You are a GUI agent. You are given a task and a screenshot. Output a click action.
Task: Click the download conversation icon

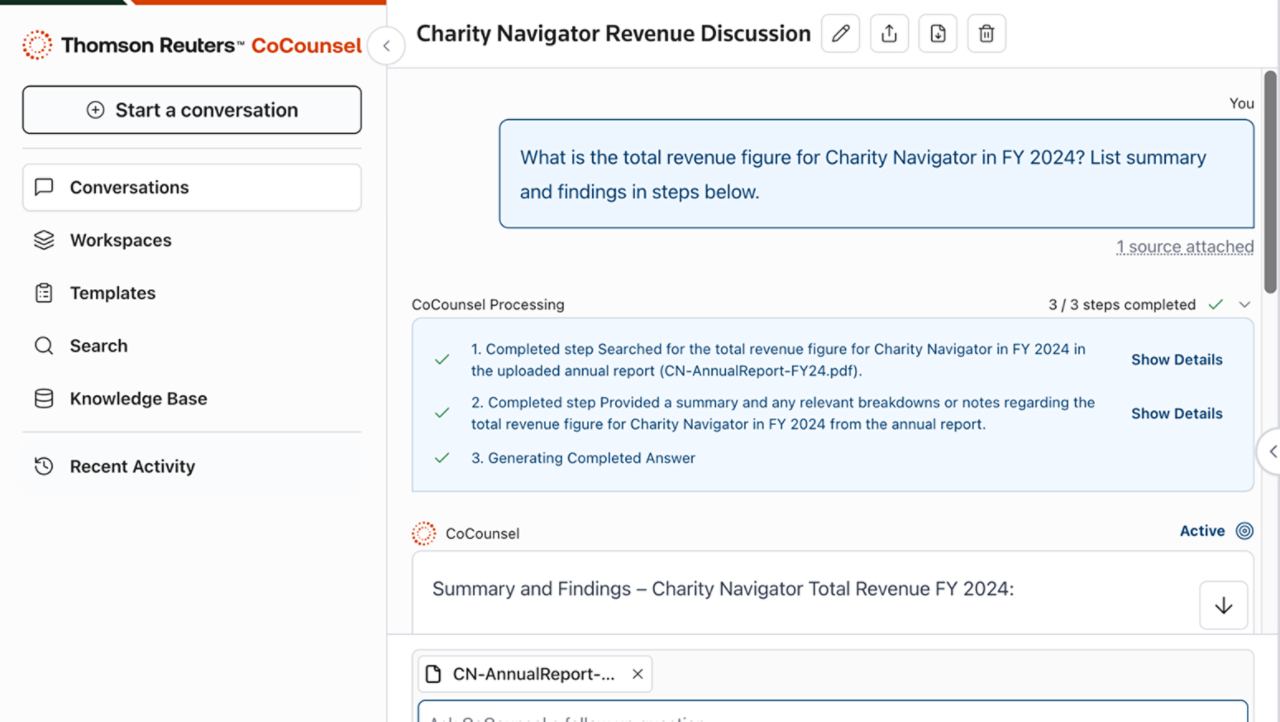[x=937, y=34]
